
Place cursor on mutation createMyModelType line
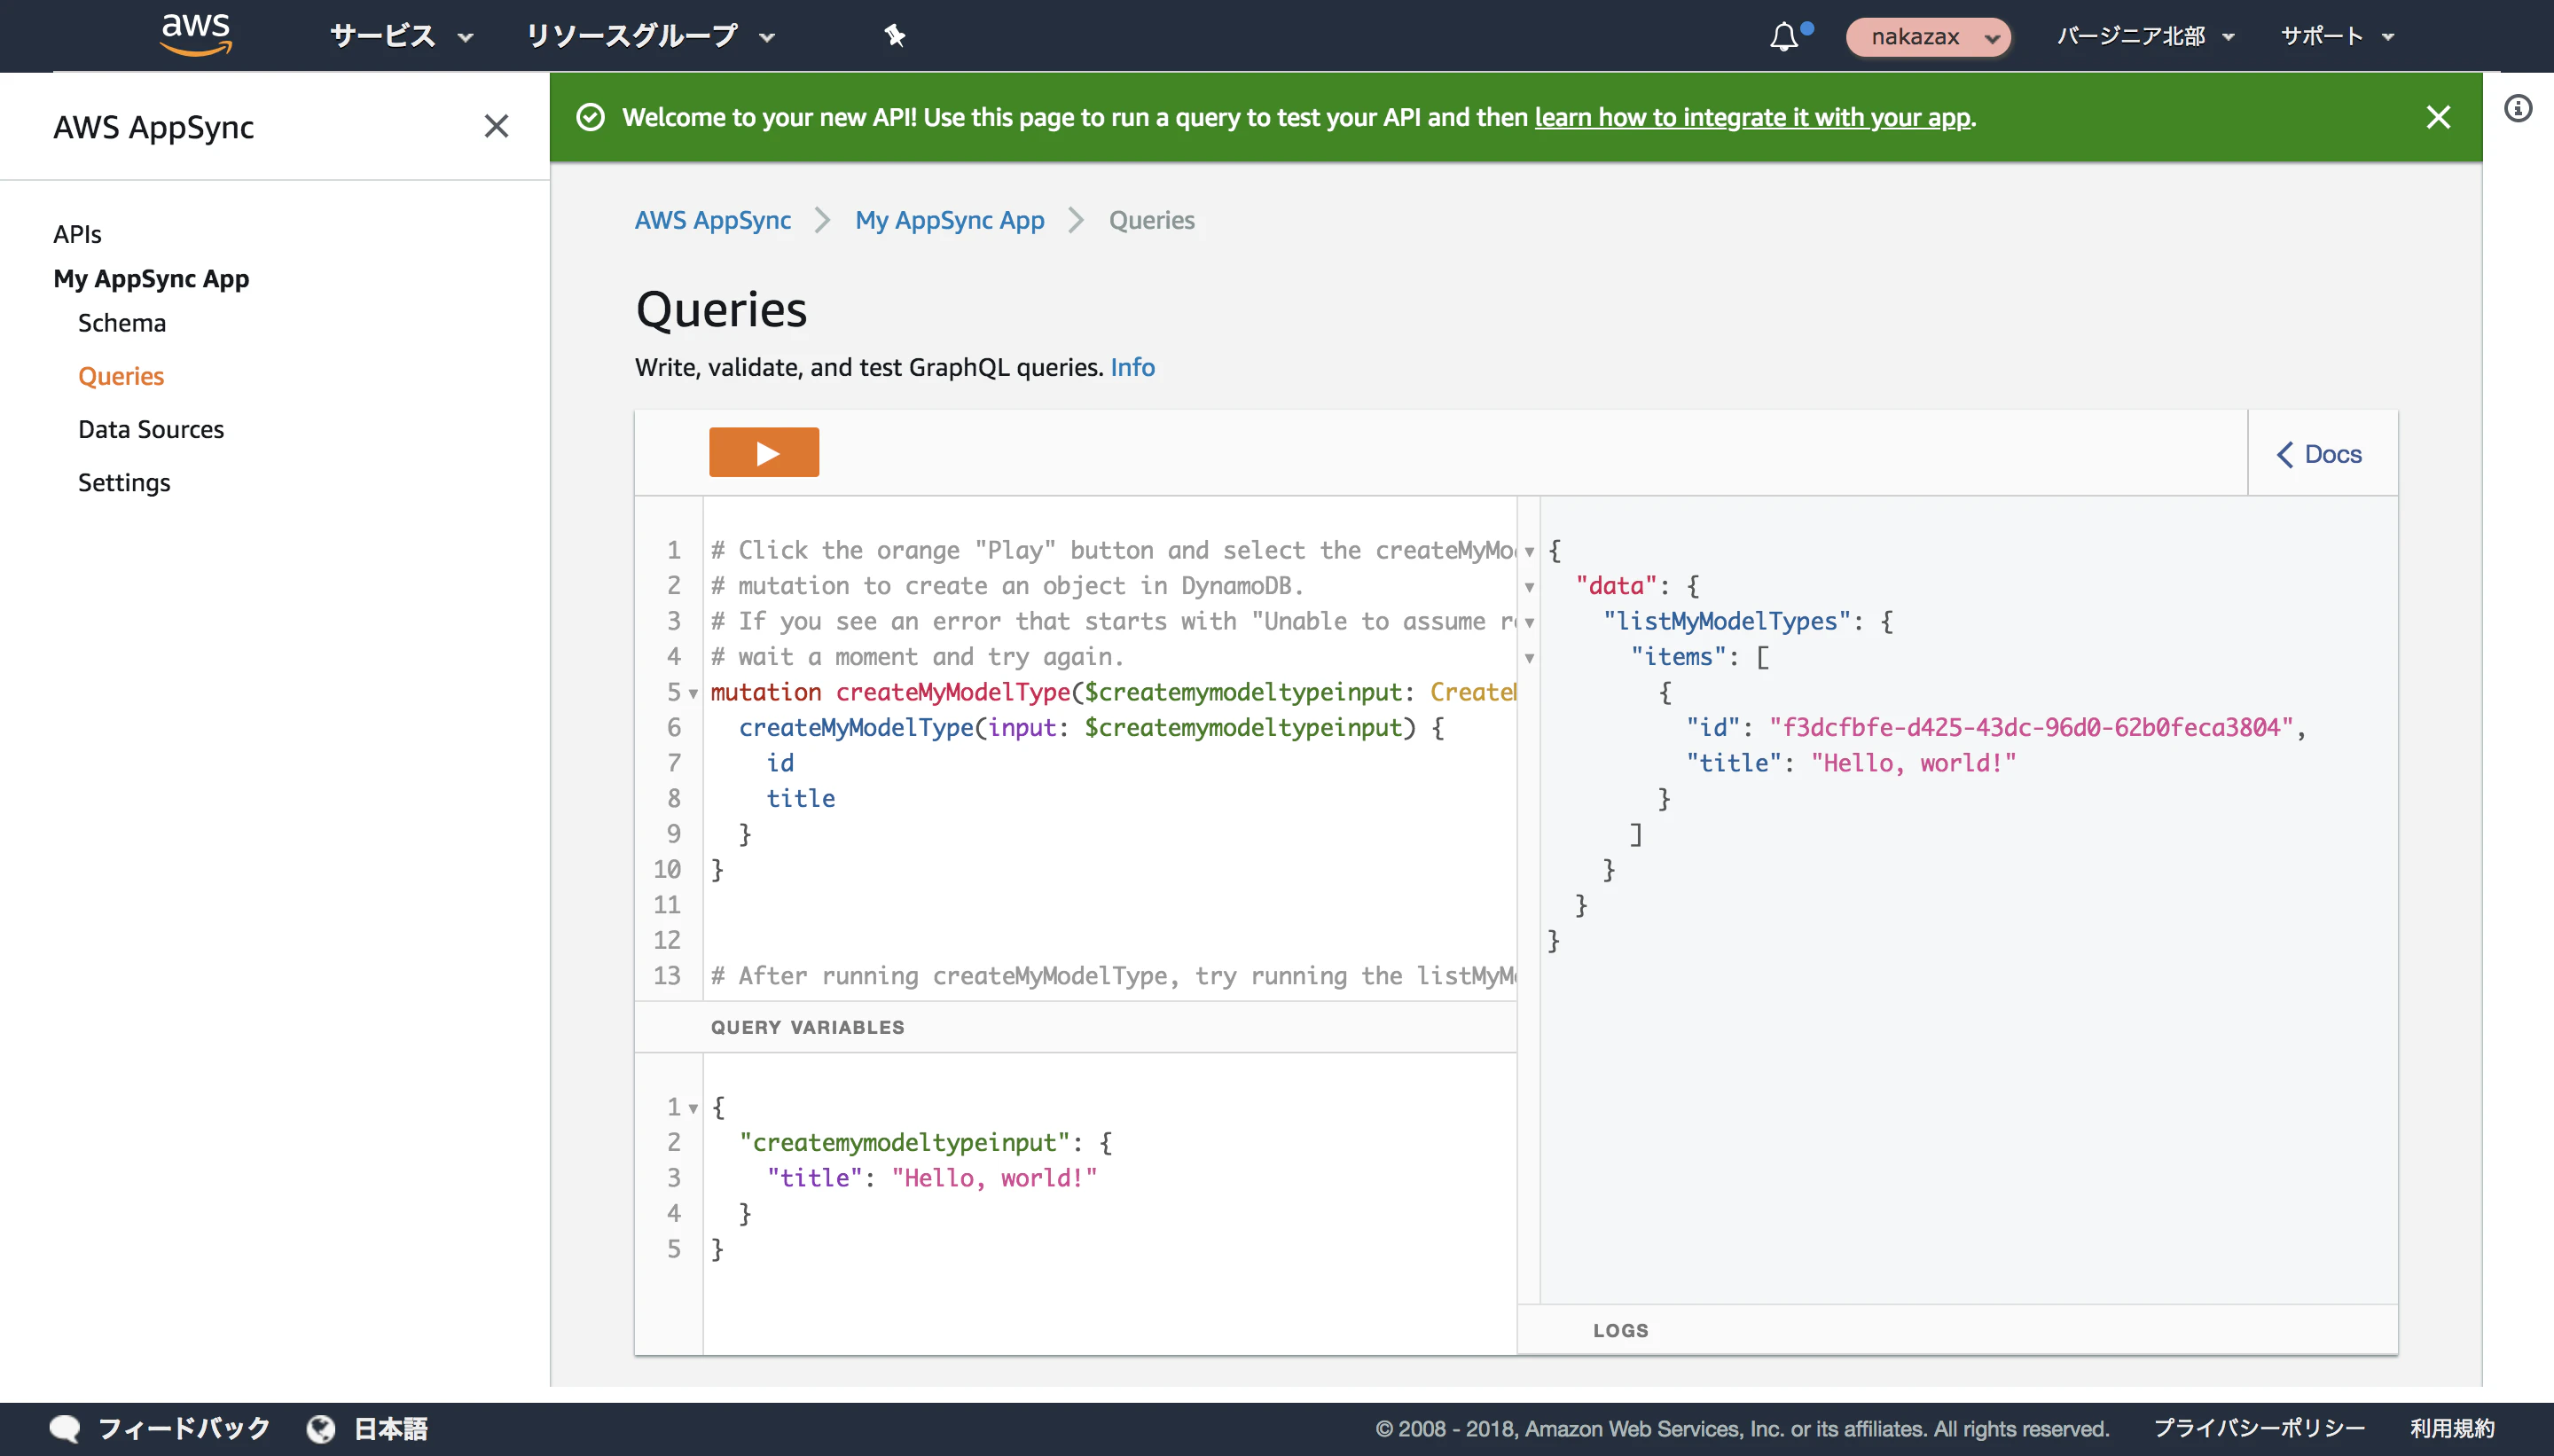pos(1113,692)
